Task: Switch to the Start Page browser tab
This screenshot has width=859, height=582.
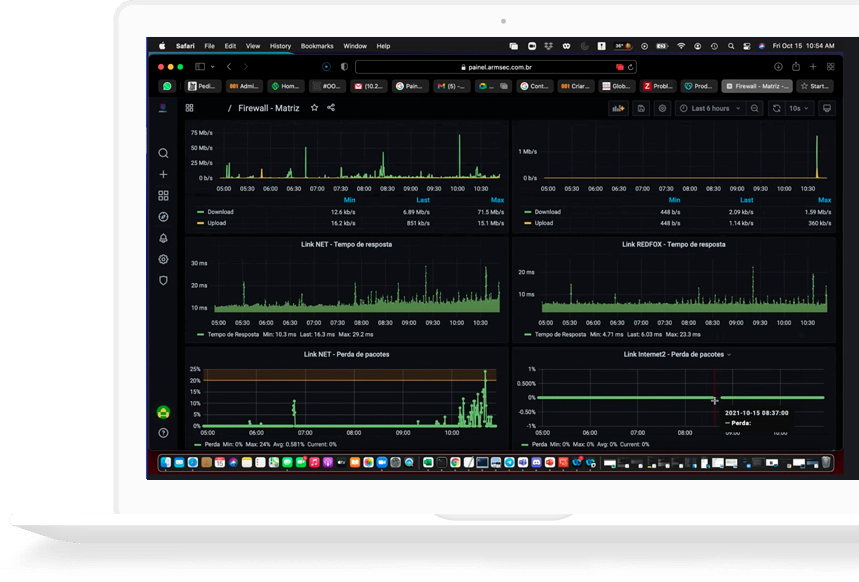Action: point(815,86)
